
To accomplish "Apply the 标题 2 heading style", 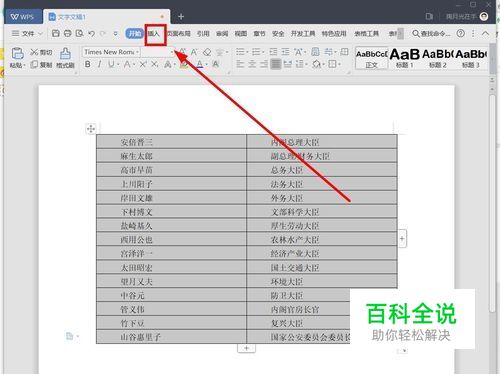I will [438, 58].
